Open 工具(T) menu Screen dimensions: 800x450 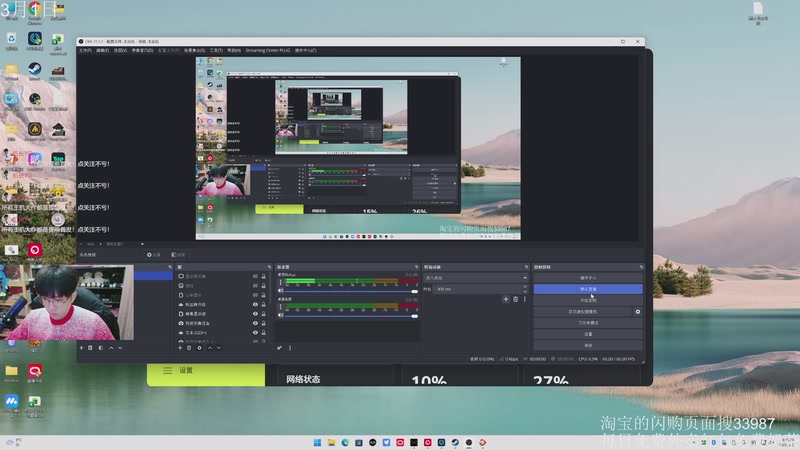tap(216, 51)
